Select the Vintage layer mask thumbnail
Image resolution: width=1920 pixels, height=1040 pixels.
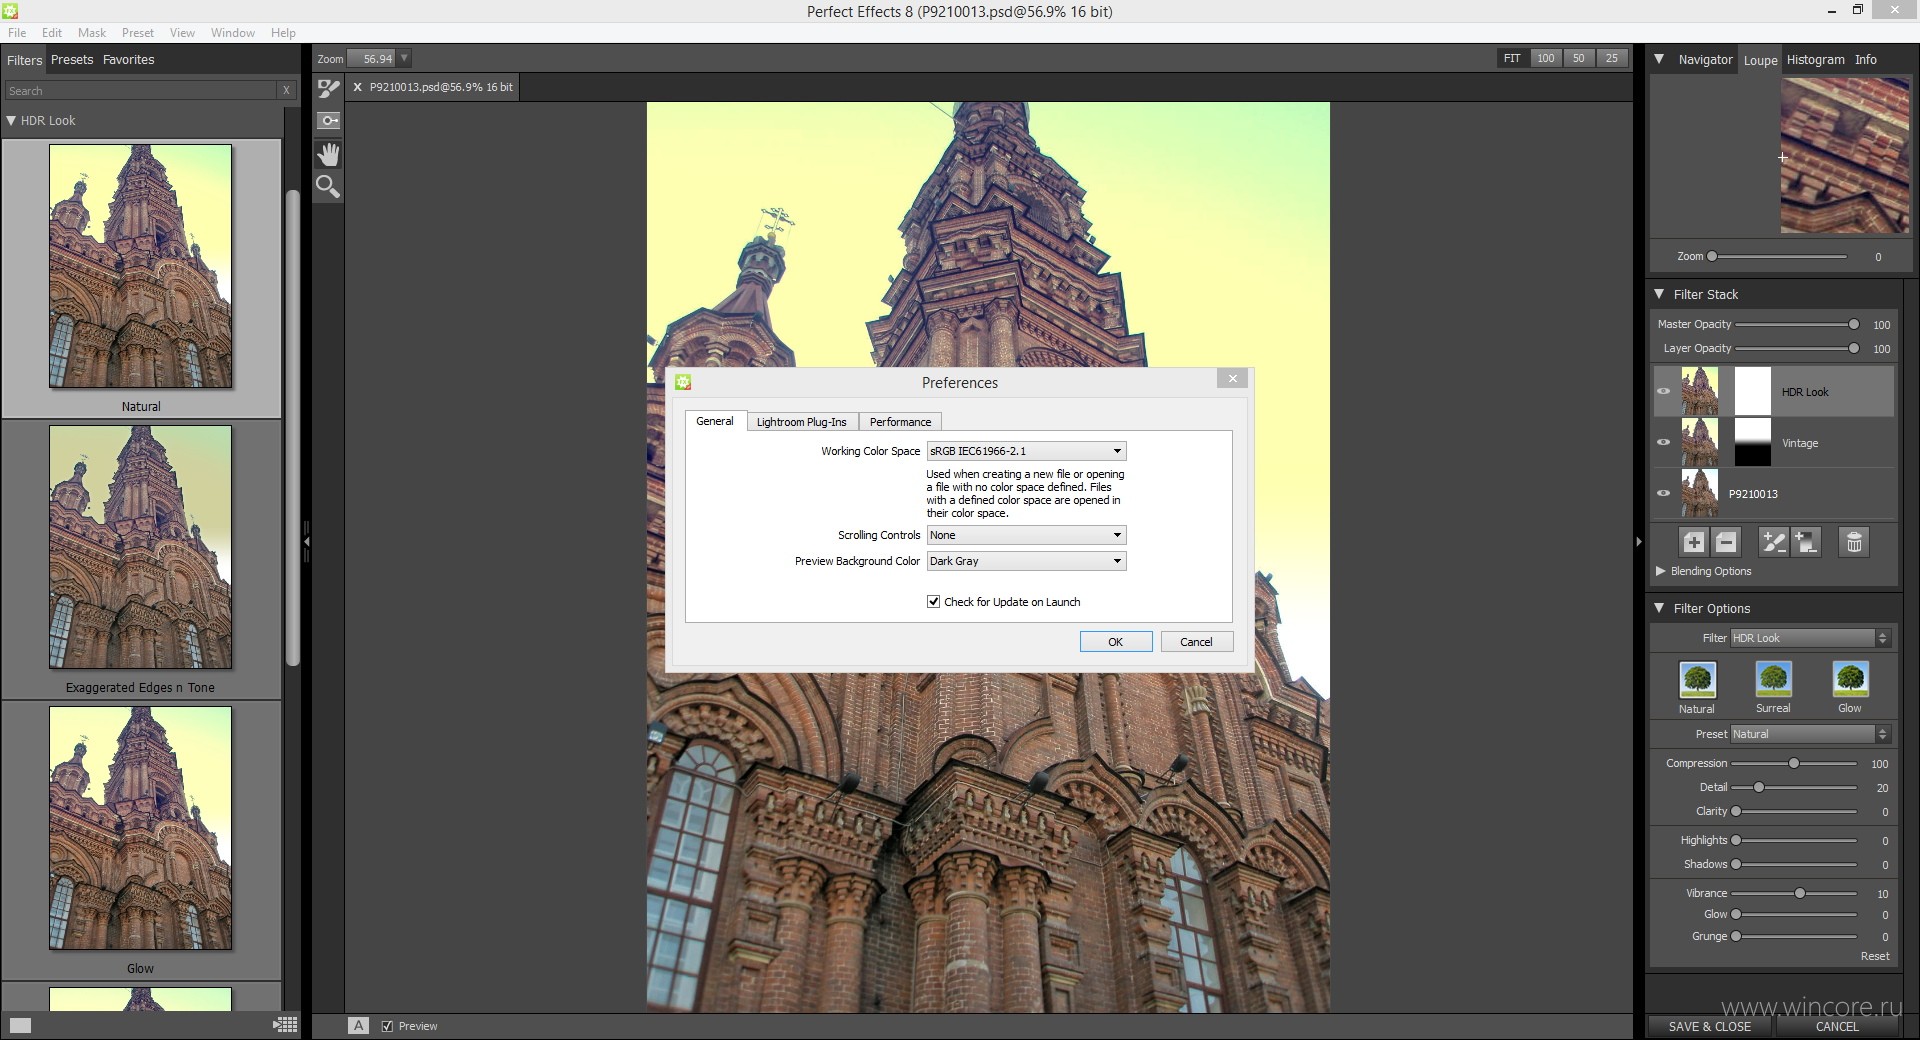point(1752,442)
